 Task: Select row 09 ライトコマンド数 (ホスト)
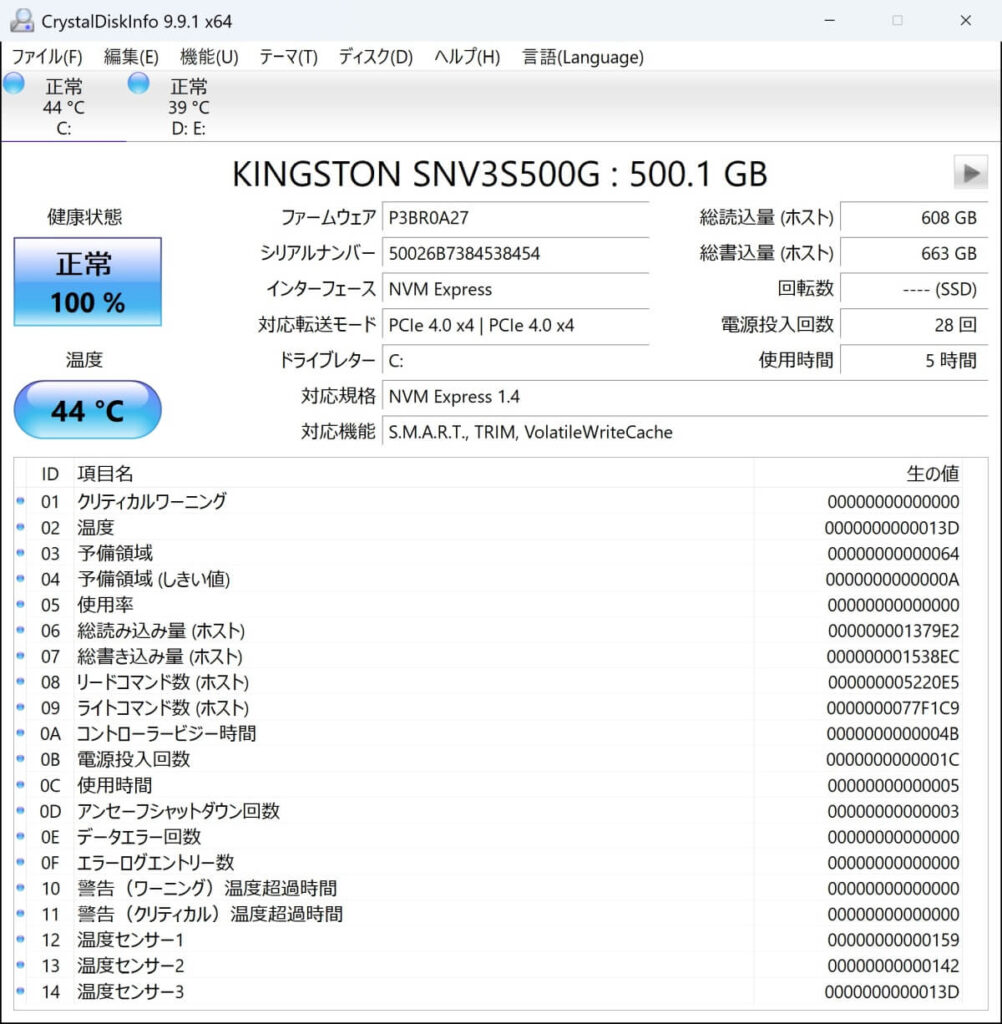coord(488,708)
